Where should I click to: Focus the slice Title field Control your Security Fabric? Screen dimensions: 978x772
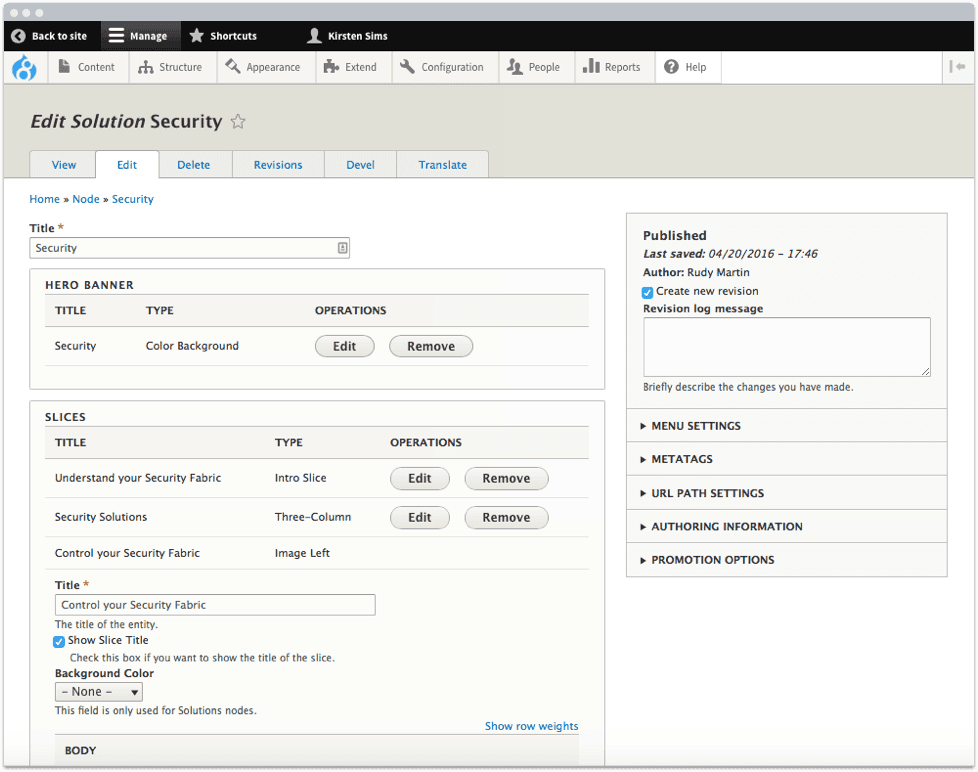(x=215, y=606)
